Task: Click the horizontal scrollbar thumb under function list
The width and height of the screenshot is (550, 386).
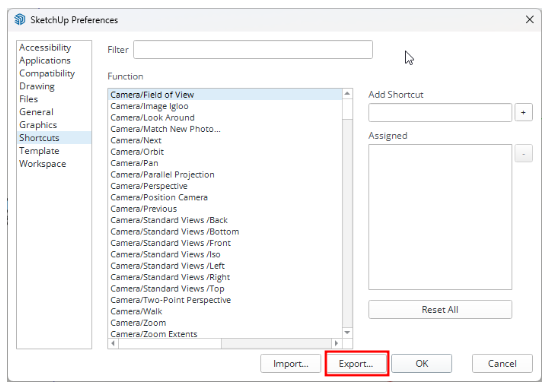Action: tap(170, 343)
